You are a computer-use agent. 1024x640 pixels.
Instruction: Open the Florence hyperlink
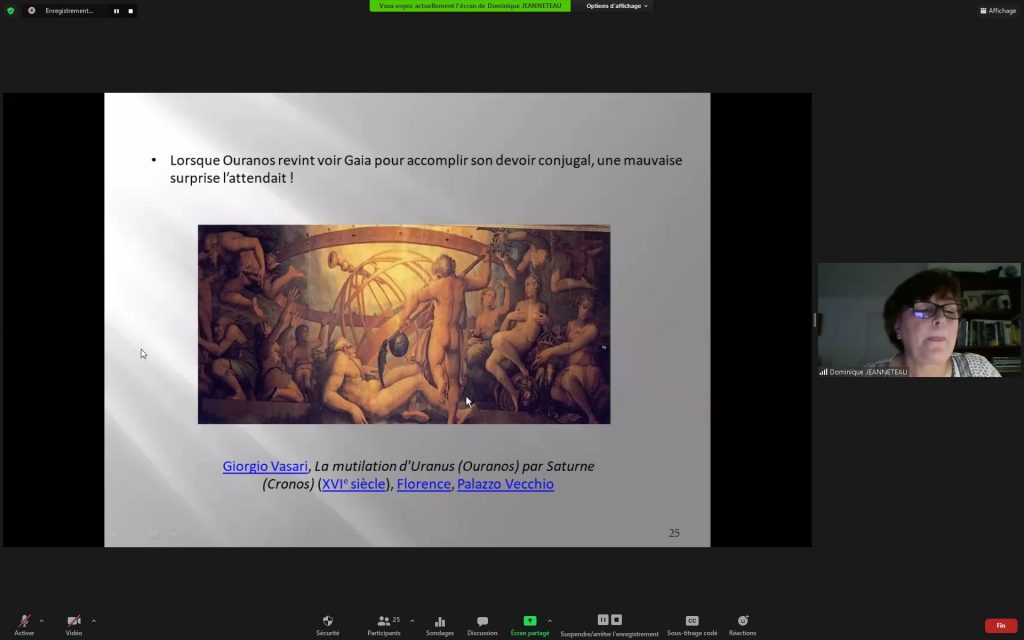pyautogui.click(x=424, y=484)
